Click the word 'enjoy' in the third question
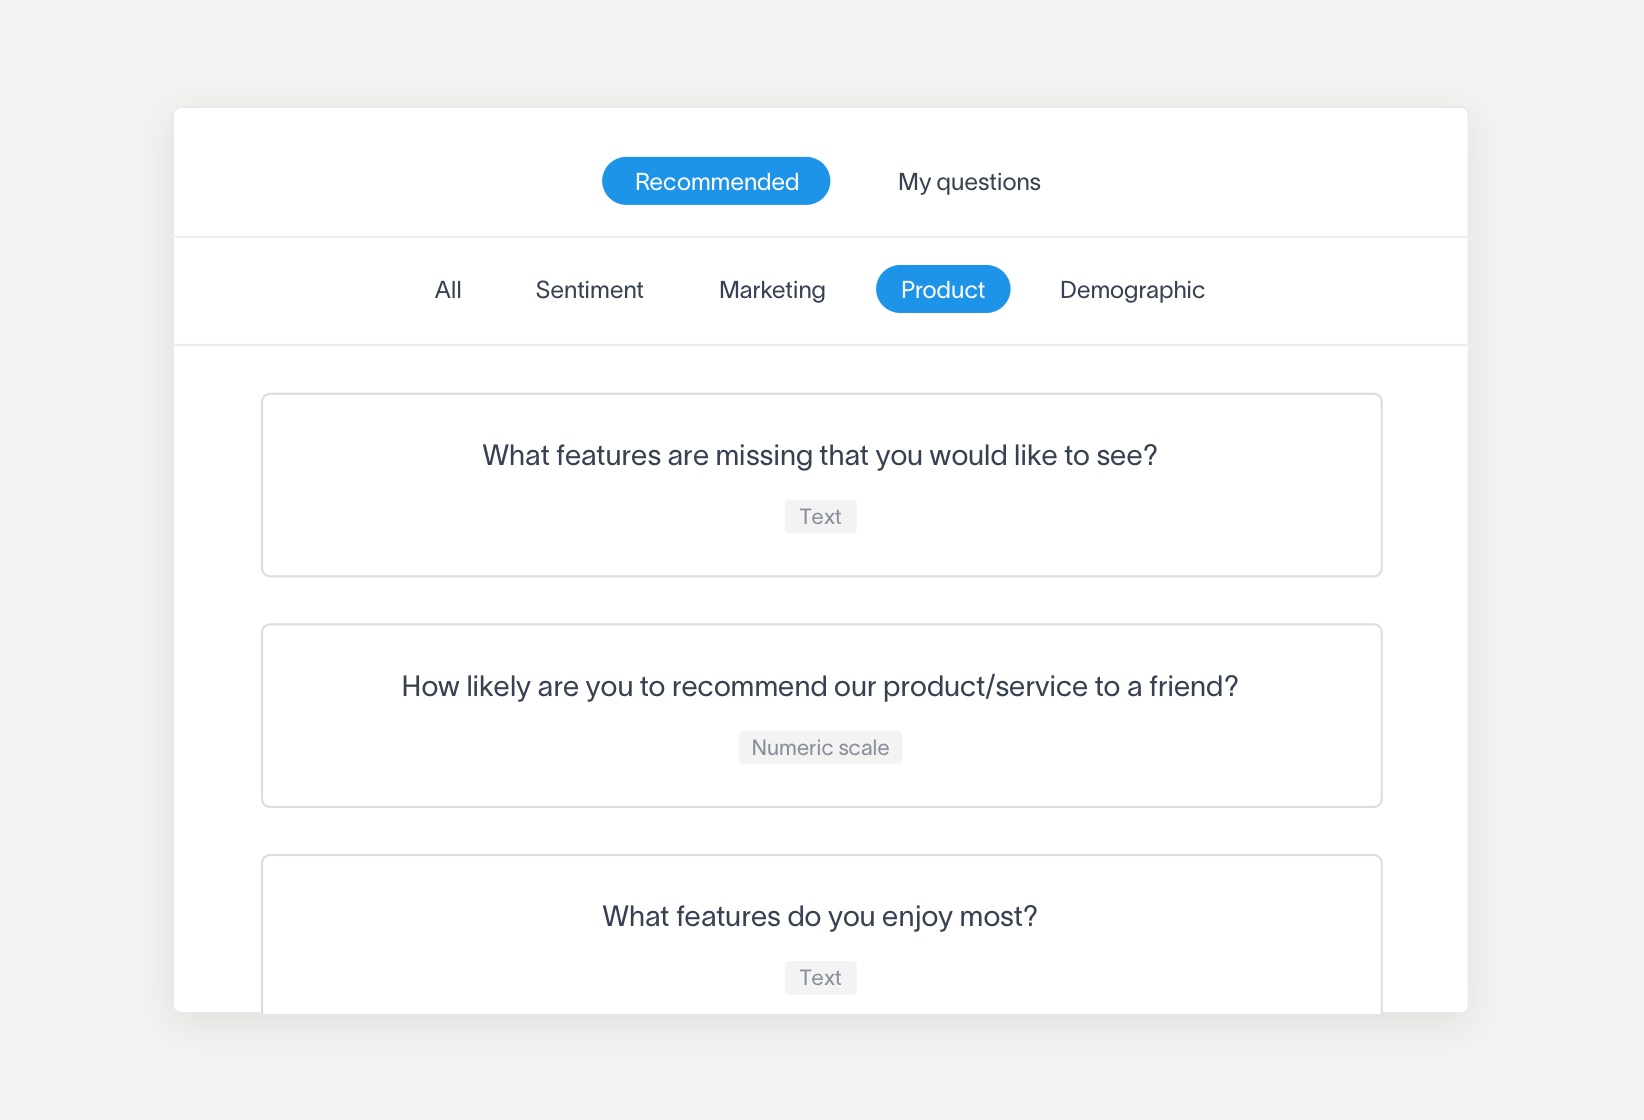This screenshot has height=1120, width=1644. [917, 918]
